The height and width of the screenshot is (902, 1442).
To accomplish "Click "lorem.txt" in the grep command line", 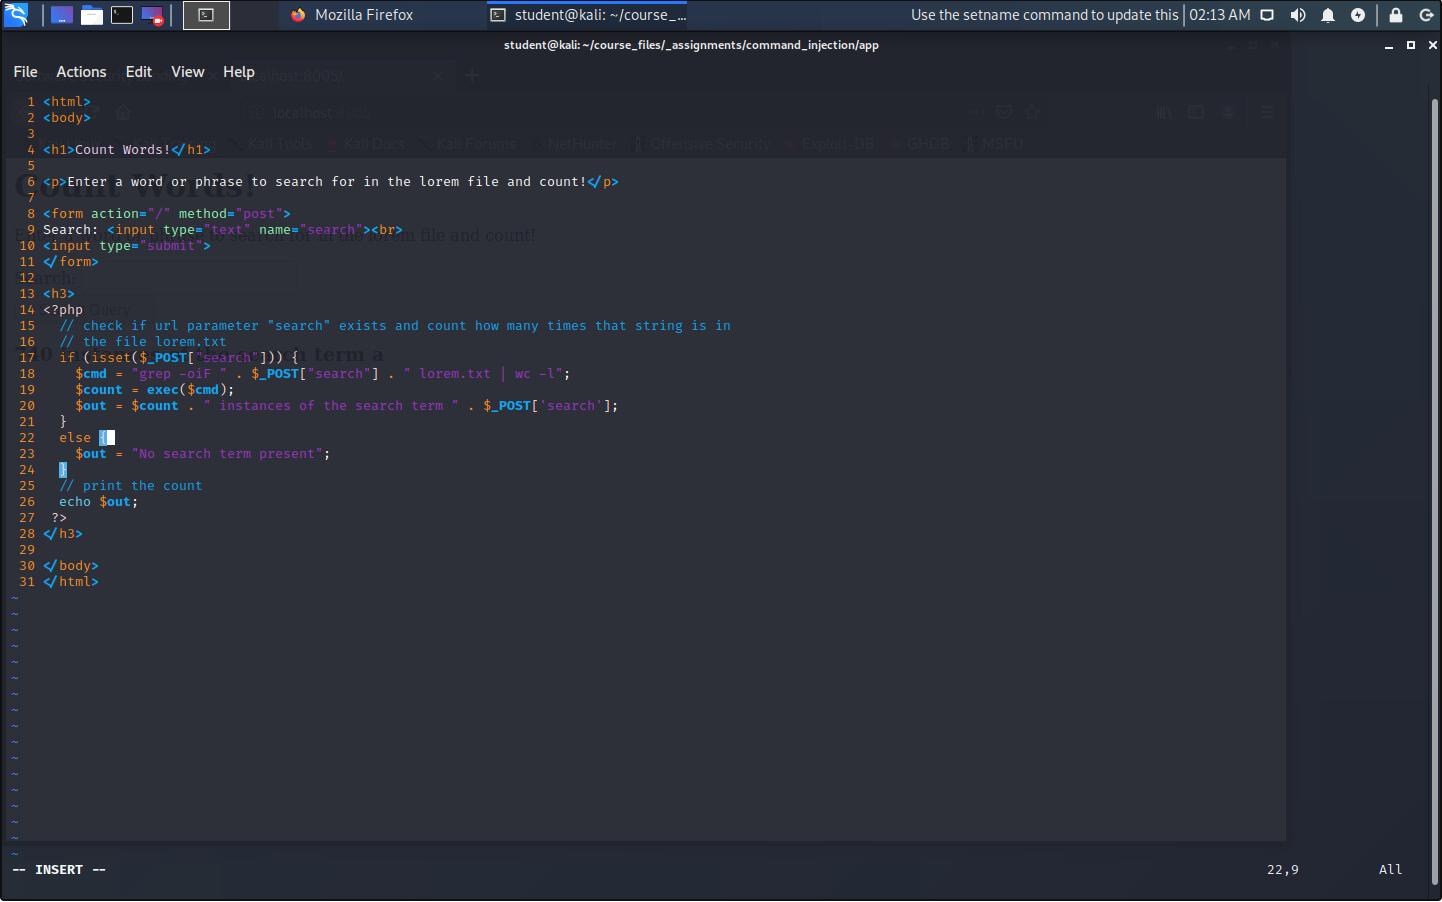I will (455, 374).
